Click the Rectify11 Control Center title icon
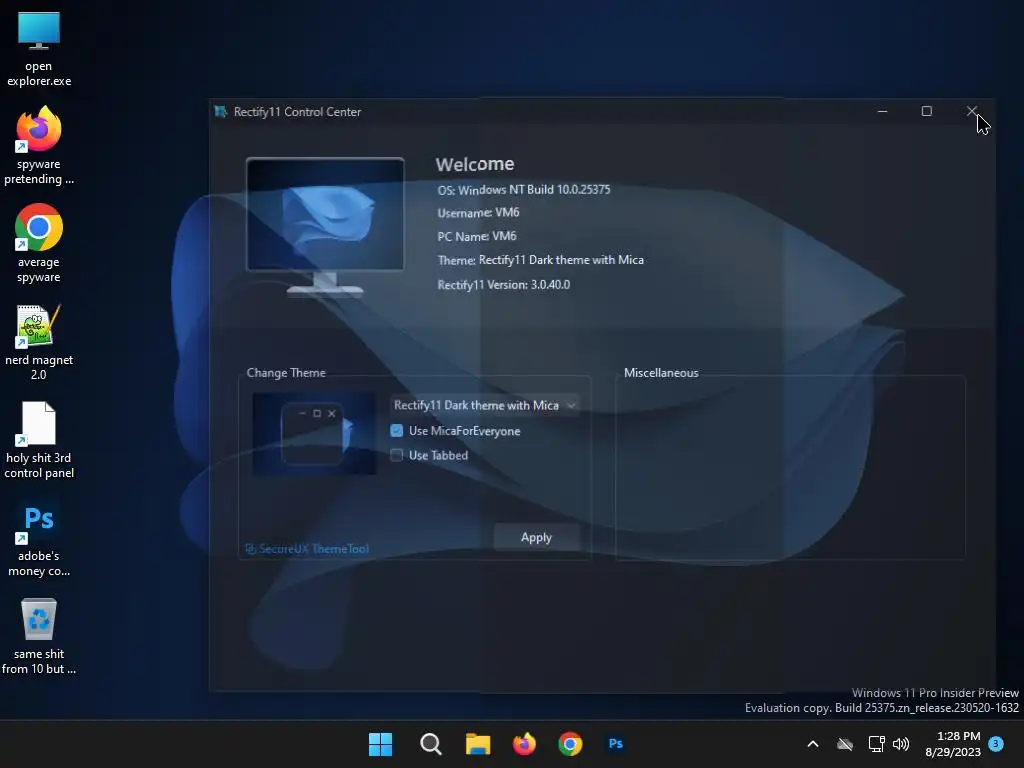 pos(220,112)
